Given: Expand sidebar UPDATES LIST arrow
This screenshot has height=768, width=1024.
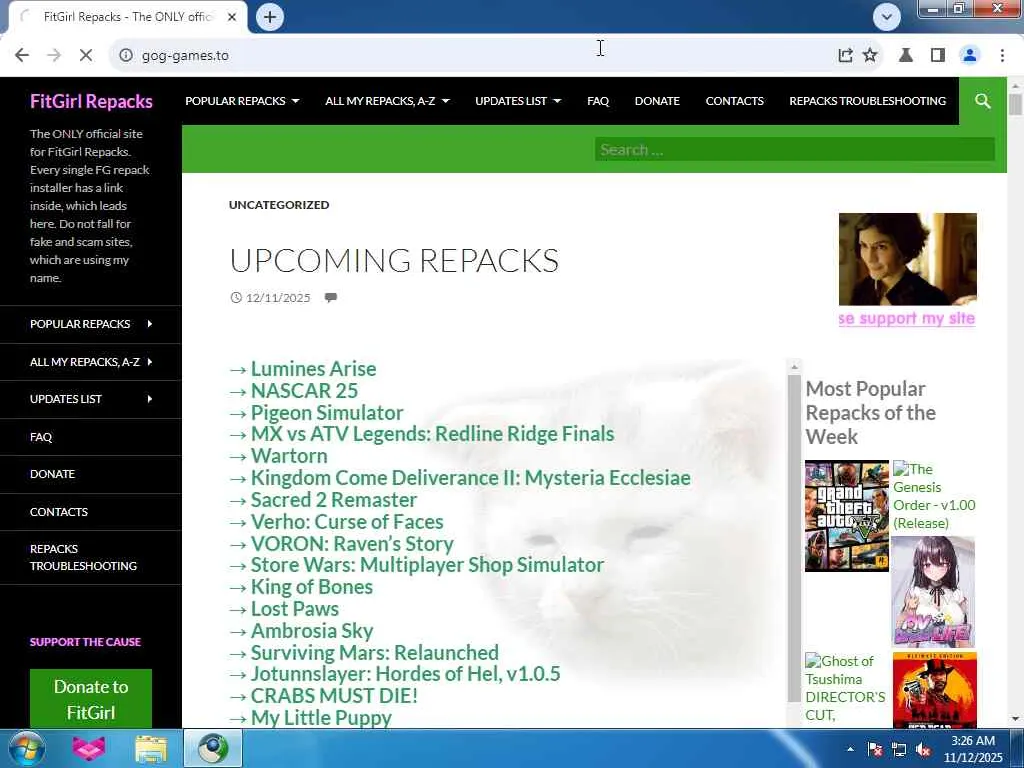Looking at the screenshot, I should pos(150,399).
